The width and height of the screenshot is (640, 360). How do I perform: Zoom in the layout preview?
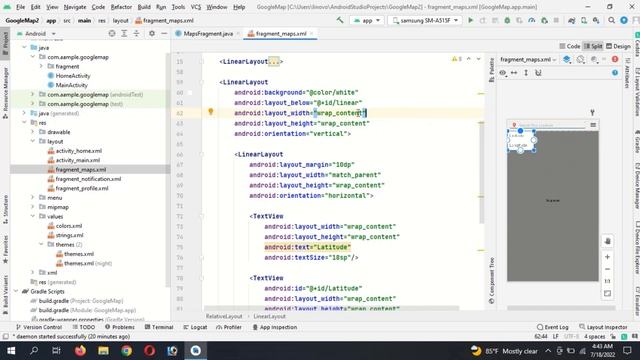(607, 257)
